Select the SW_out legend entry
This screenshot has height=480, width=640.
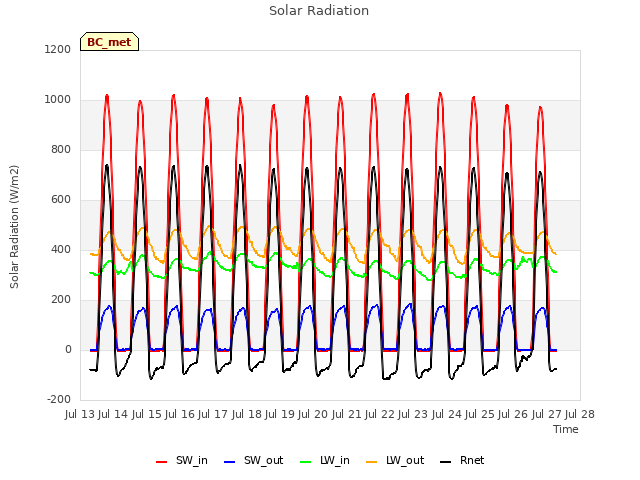tap(253, 461)
